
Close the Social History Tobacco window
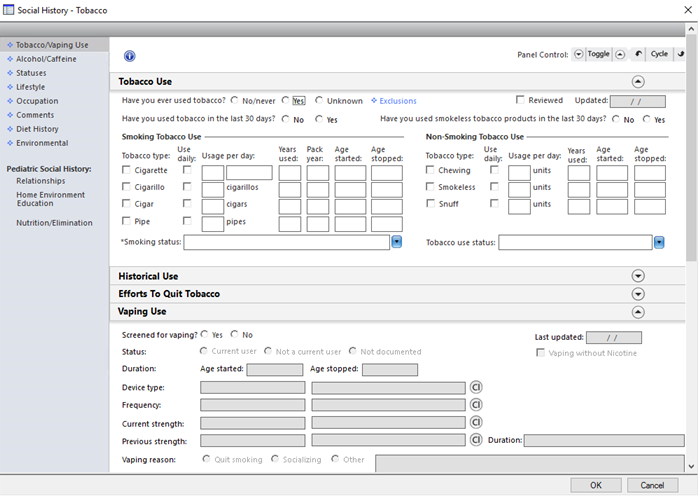point(688,10)
